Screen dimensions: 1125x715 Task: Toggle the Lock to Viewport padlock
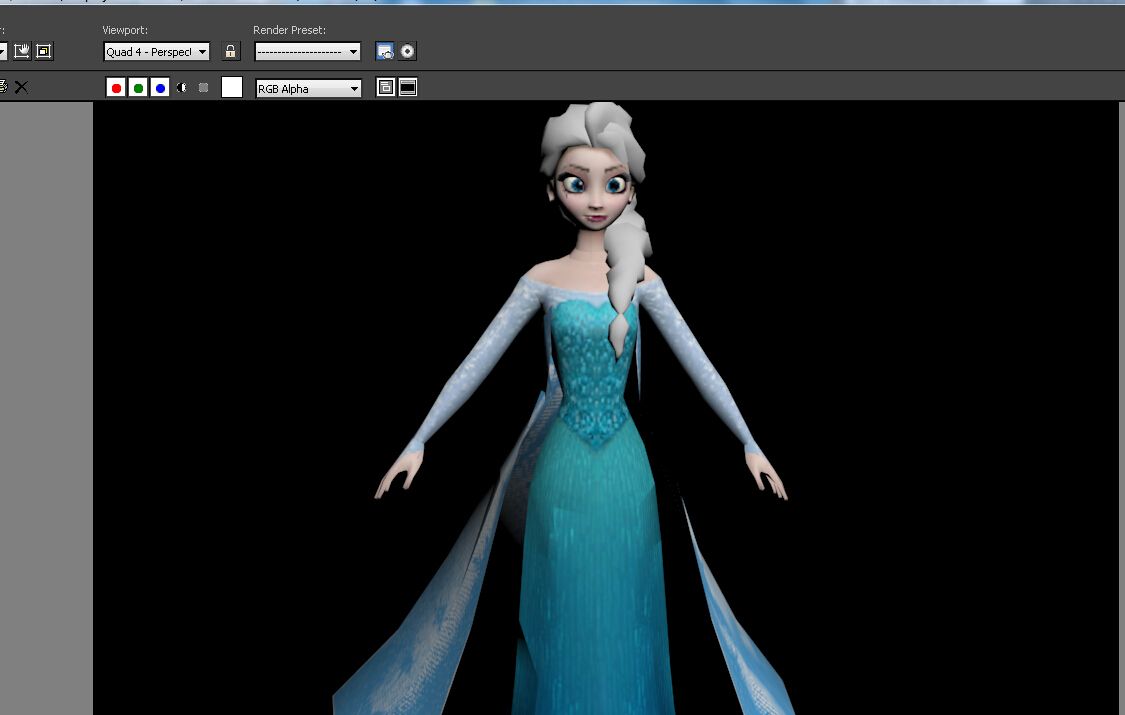coord(231,51)
